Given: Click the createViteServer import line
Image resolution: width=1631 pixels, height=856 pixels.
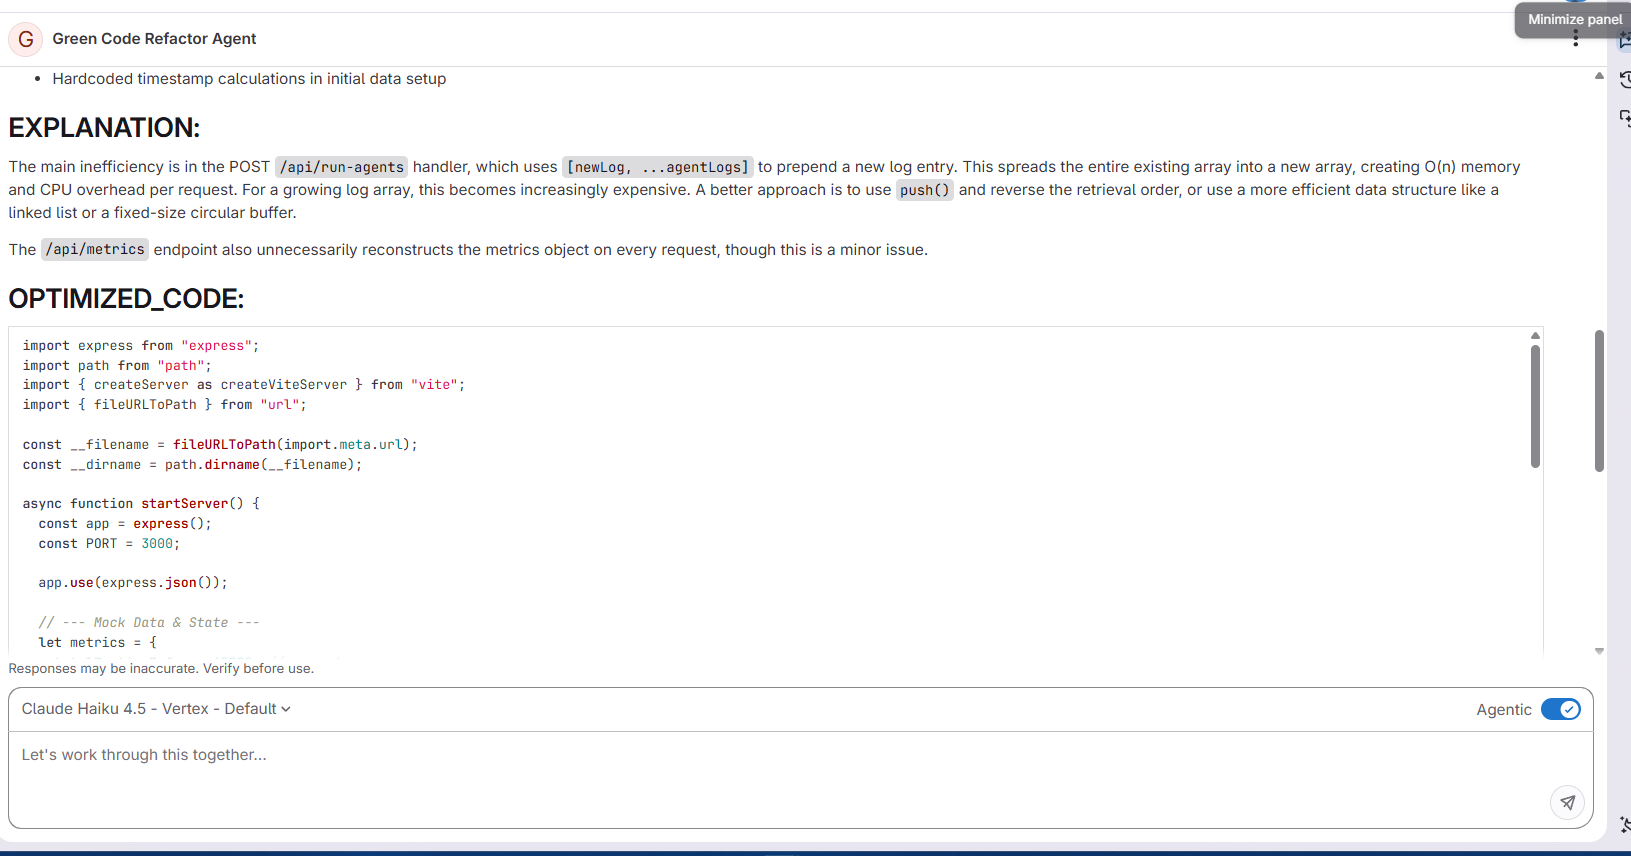Looking at the screenshot, I should point(244,385).
